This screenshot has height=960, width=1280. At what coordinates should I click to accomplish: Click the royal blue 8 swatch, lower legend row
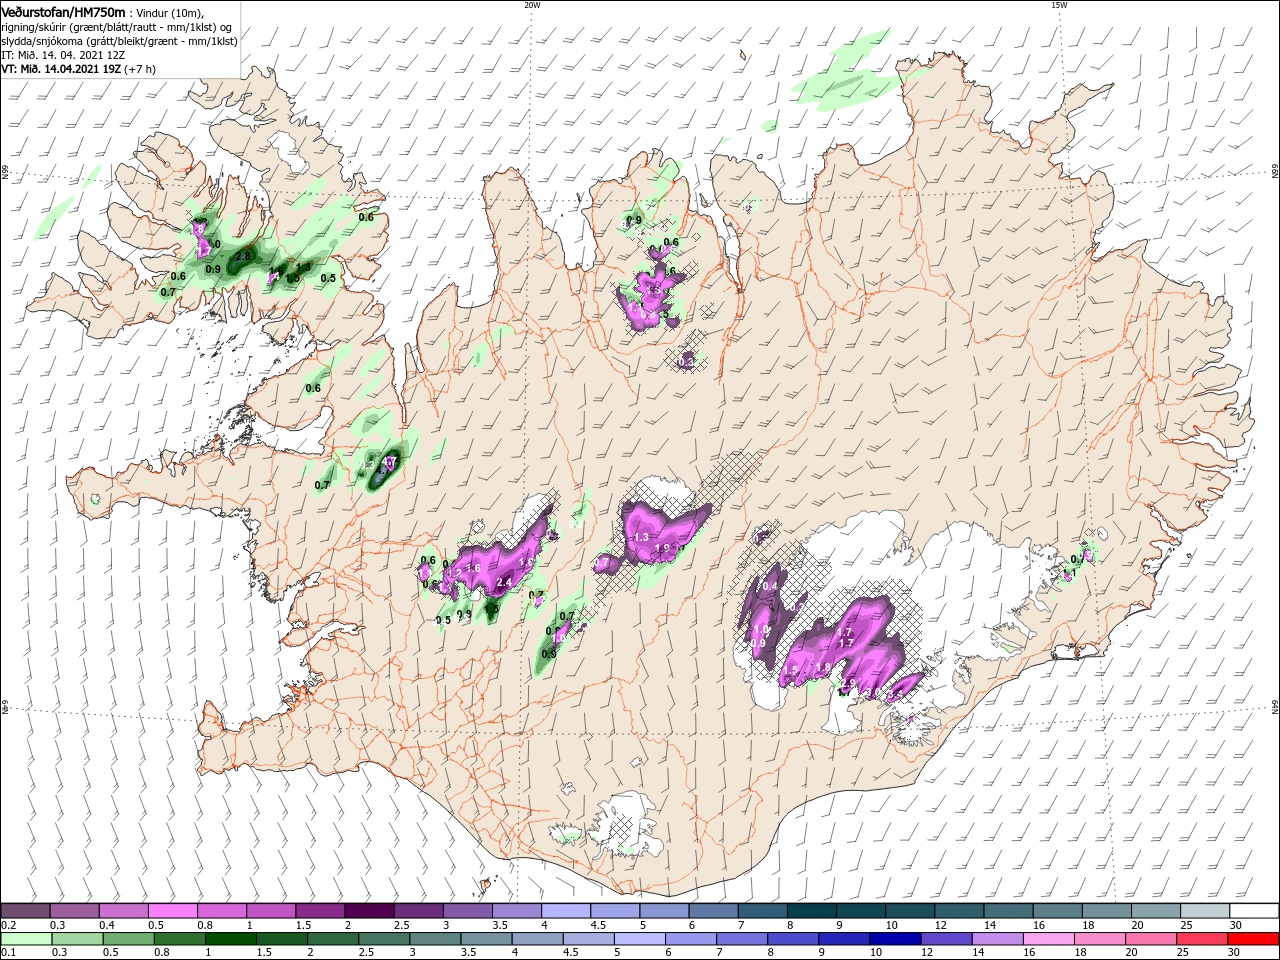pos(793,939)
